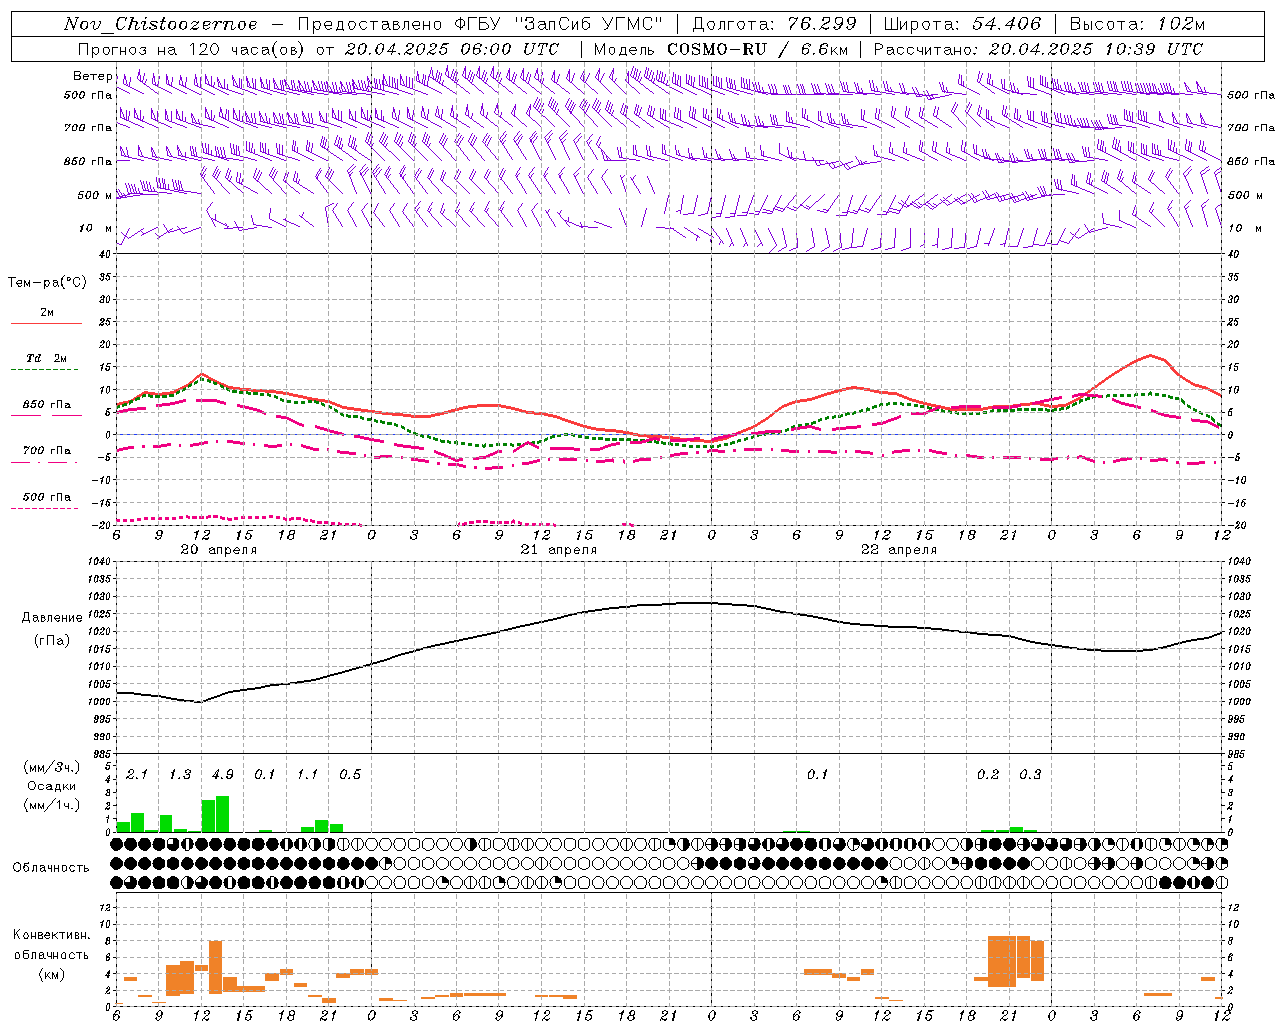The image size is (1280, 1024).
Task: Click the red 2м temperature legend line
Action: tap(46, 323)
